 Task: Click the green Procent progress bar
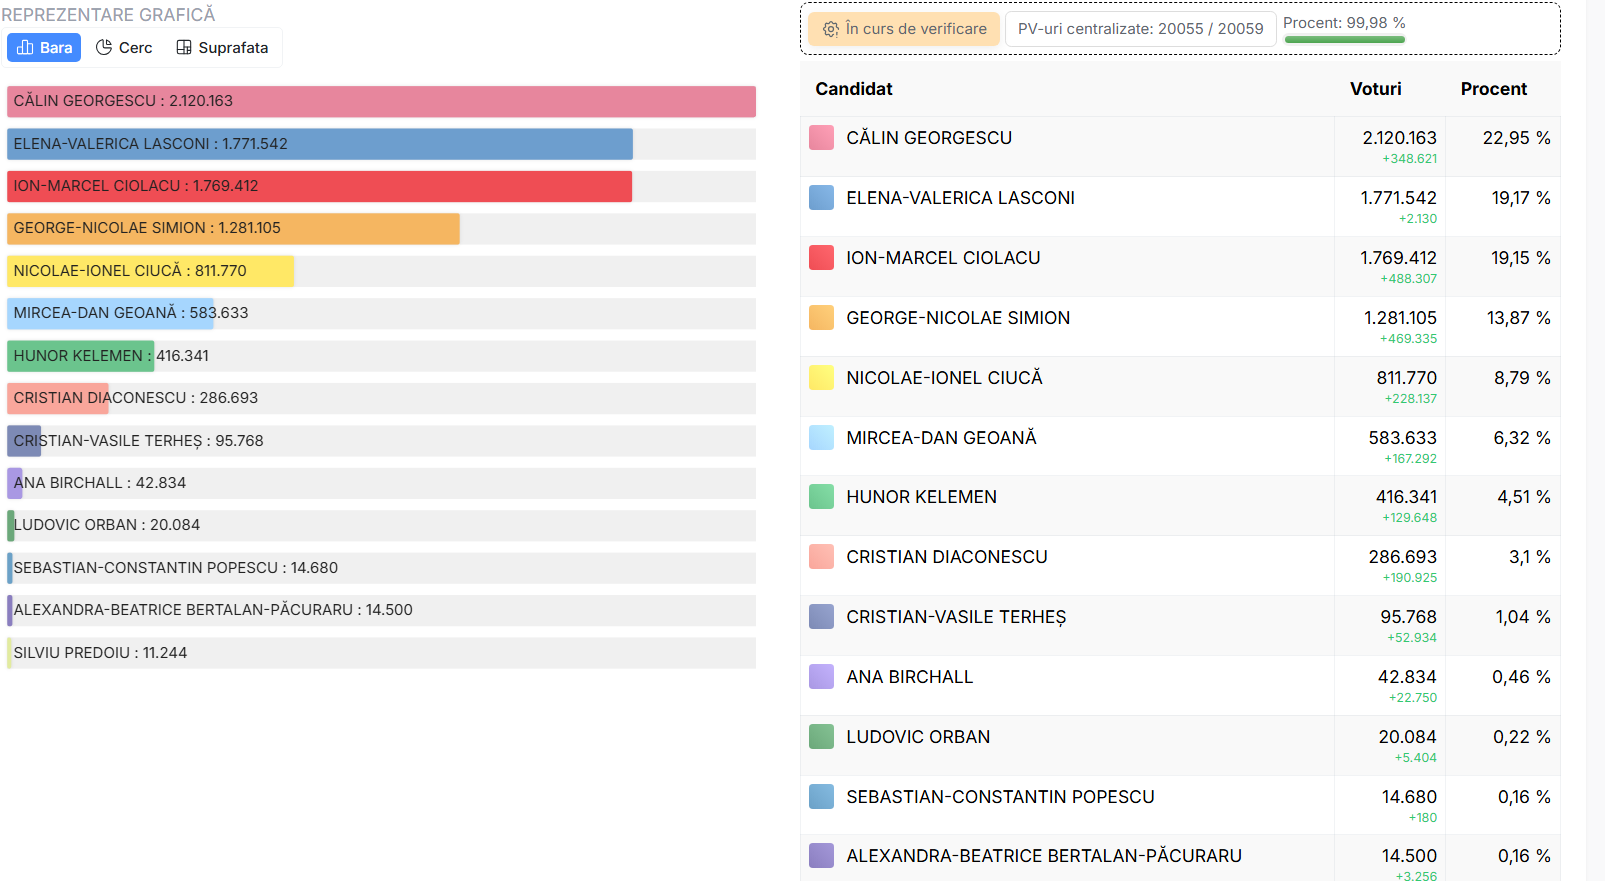(x=1344, y=40)
